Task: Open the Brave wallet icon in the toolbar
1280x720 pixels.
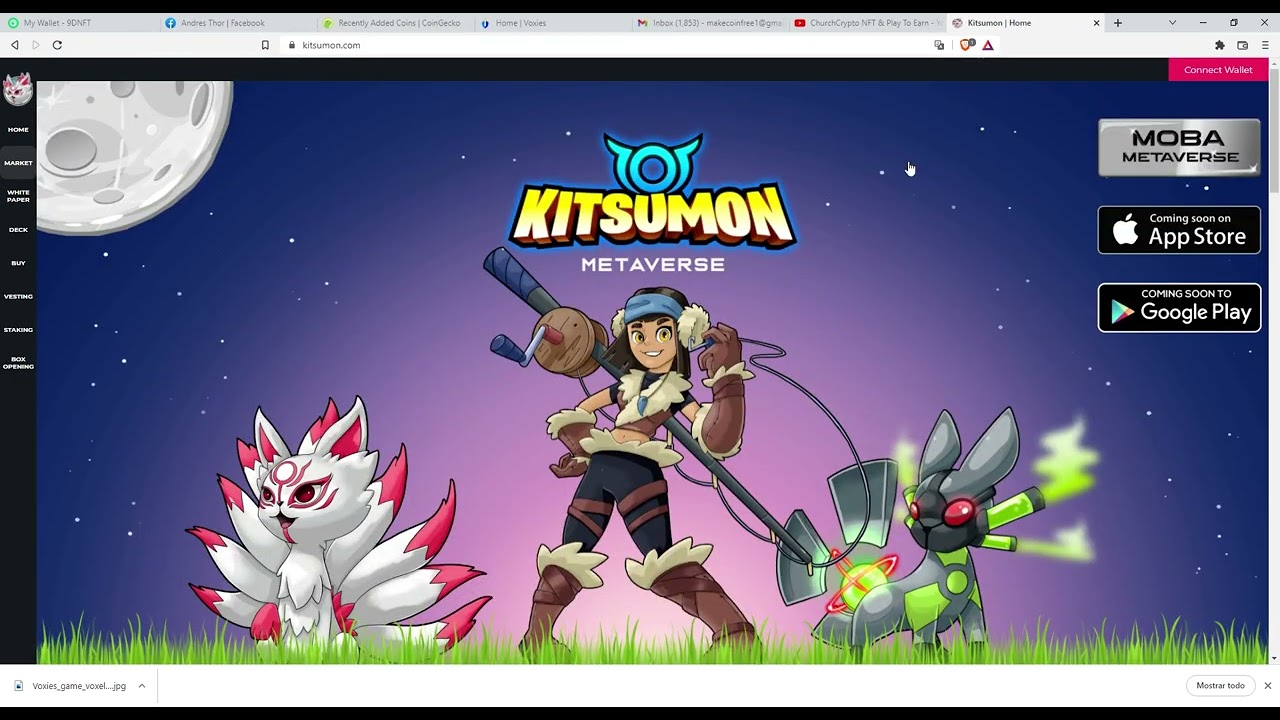Action: 1243,45
